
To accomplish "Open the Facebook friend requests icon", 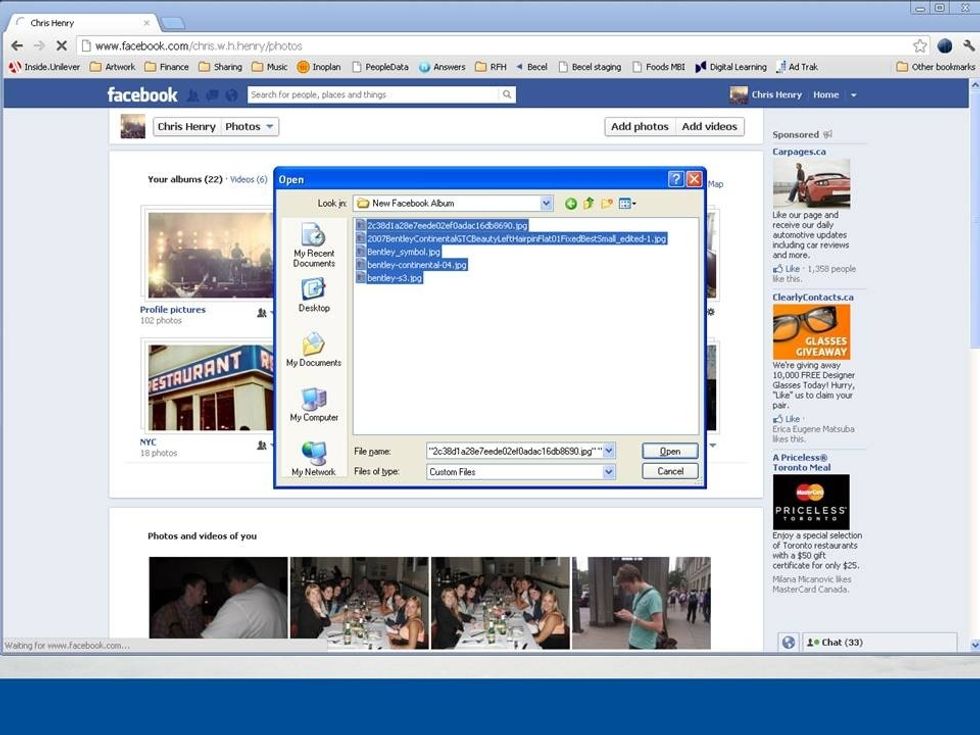I will [193, 95].
